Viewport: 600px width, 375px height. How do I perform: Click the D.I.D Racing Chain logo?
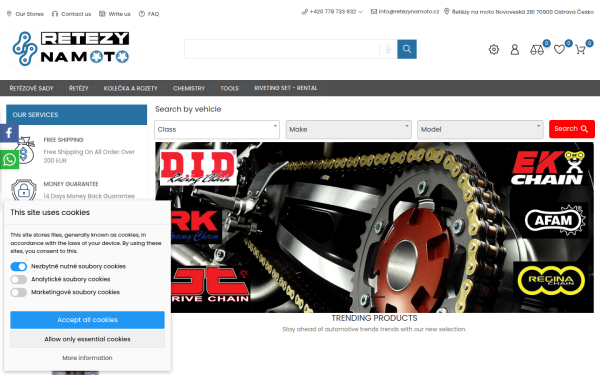[x=198, y=168]
